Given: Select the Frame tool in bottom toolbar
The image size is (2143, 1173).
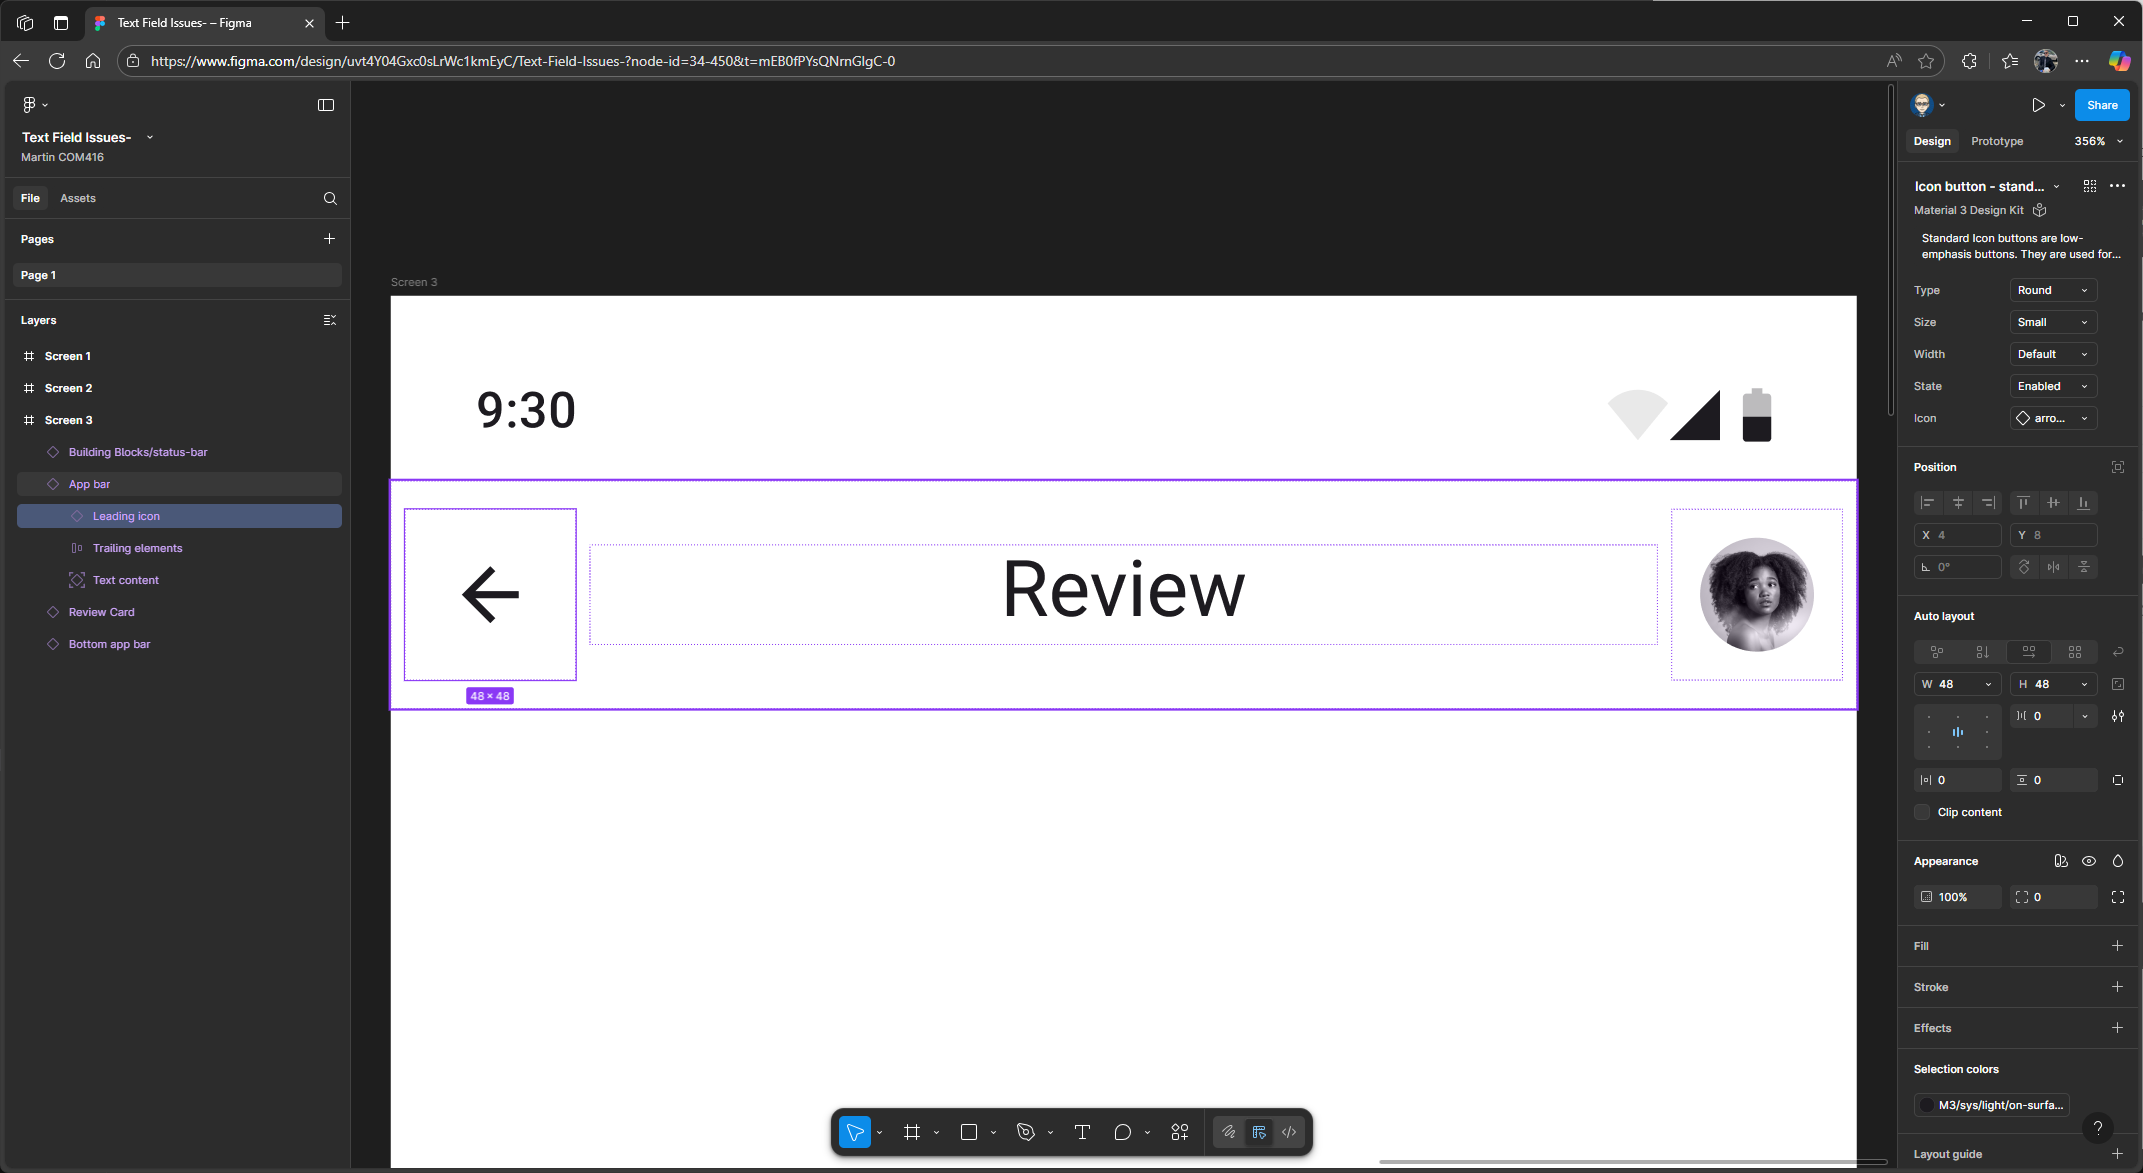Looking at the screenshot, I should point(911,1132).
